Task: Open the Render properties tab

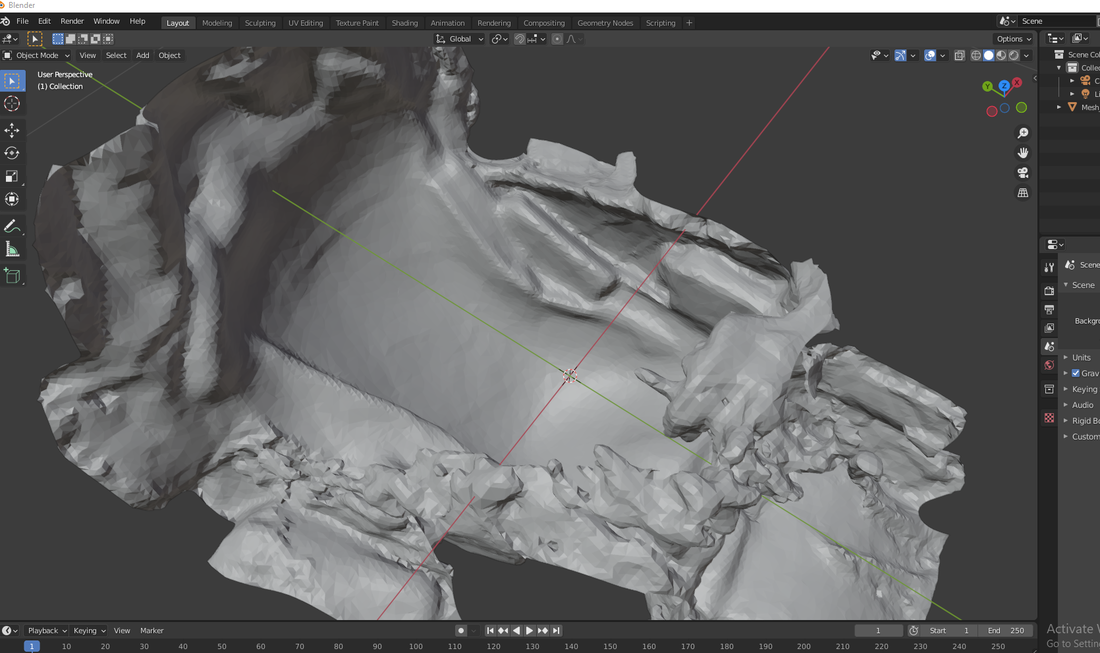Action: click(x=1049, y=290)
